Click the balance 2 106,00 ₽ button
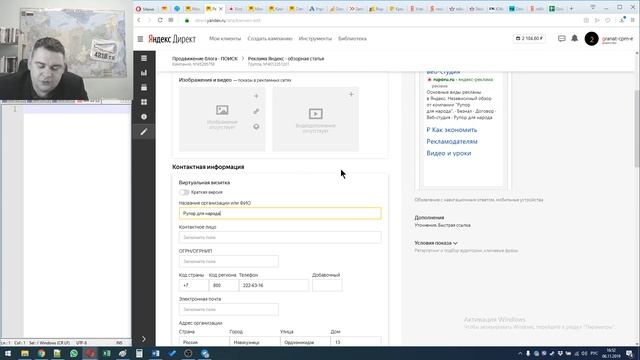The height and width of the screenshot is (360, 640). click(x=529, y=38)
